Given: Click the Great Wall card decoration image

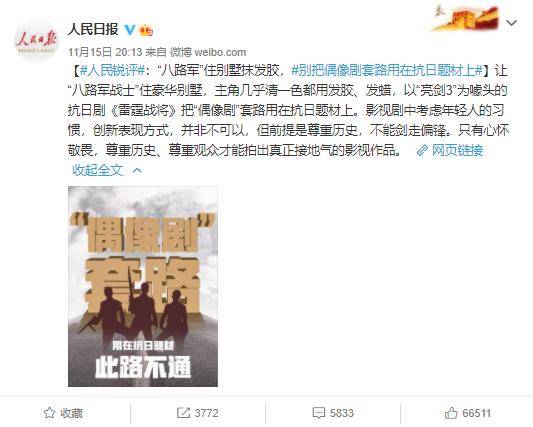Looking at the screenshot, I should pyautogui.click(x=467, y=18).
